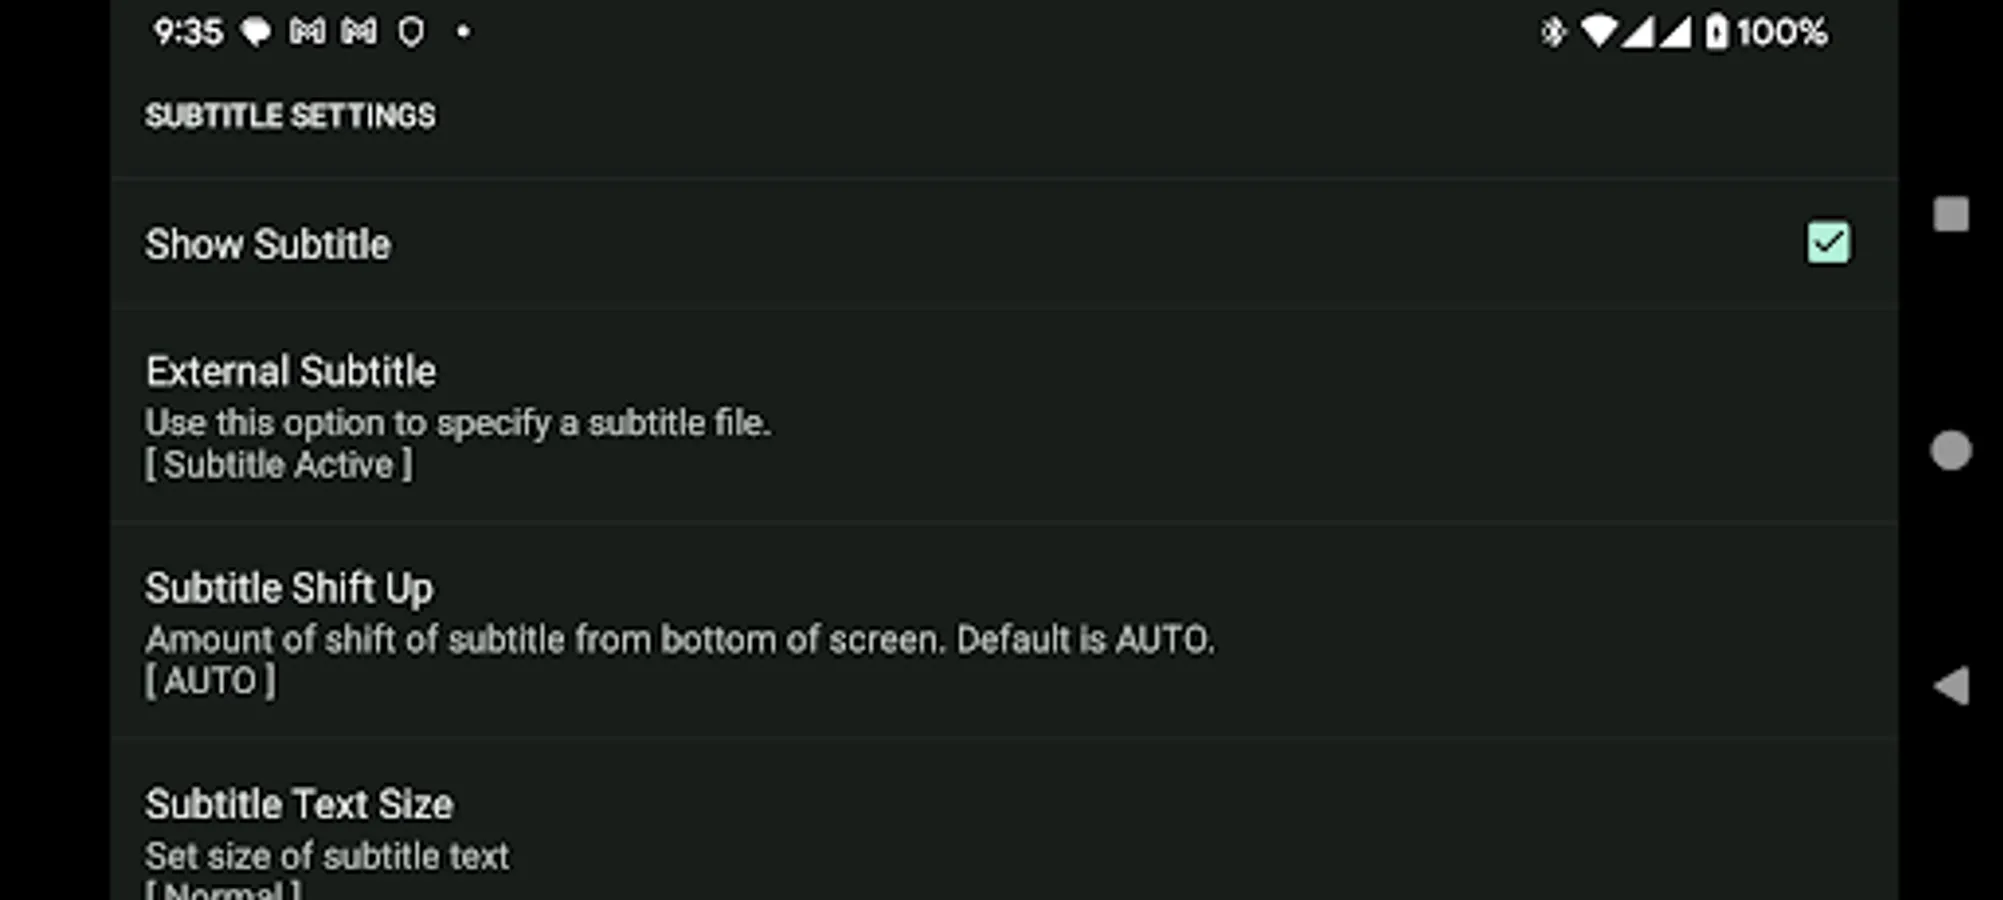This screenshot has height=900, width=2003.
Task: Click the small dot notification icon
Action: click(462, 33)
